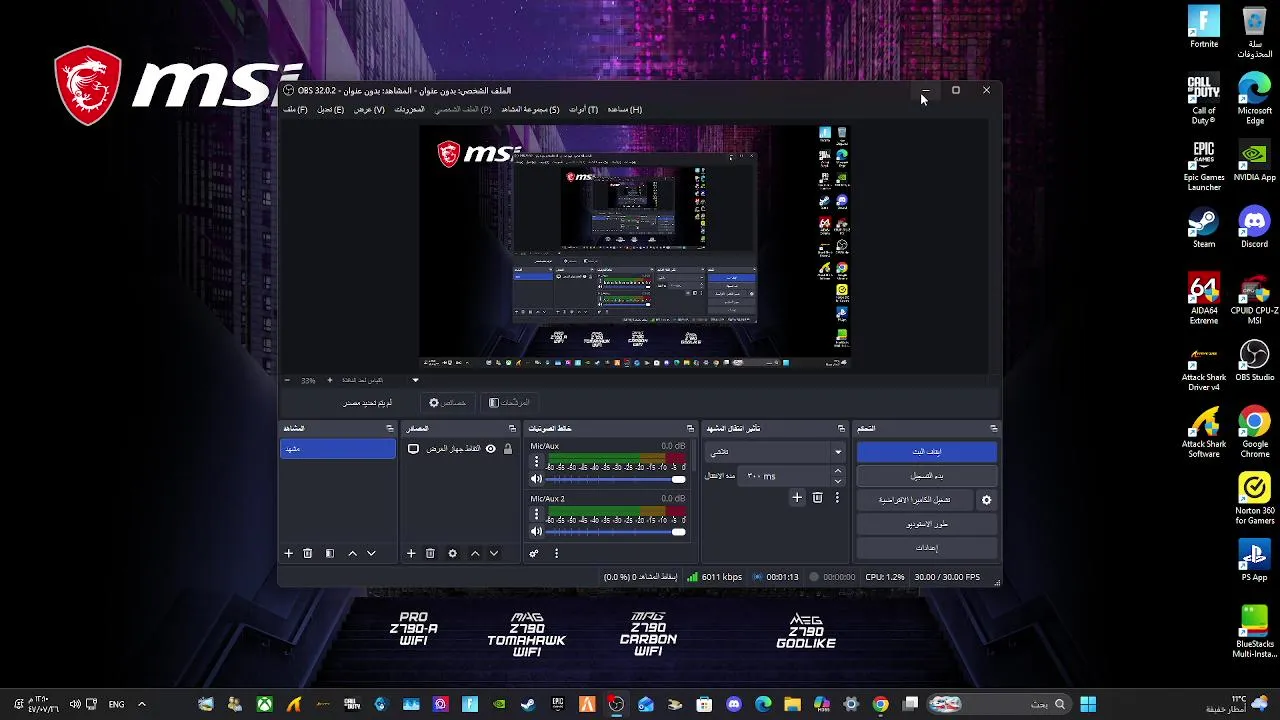This screenshot has width=1280, height=720.
Task: Click Start Virtual Camera button
Action: click(914, 500)
